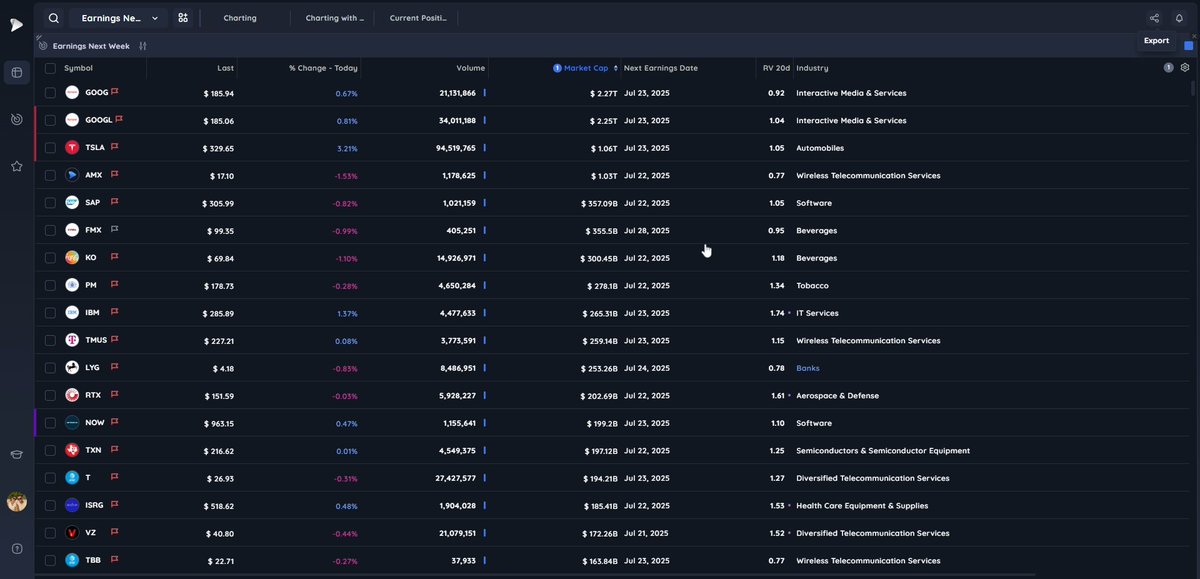Click the flag icon beside NOW

click(115, 422)
